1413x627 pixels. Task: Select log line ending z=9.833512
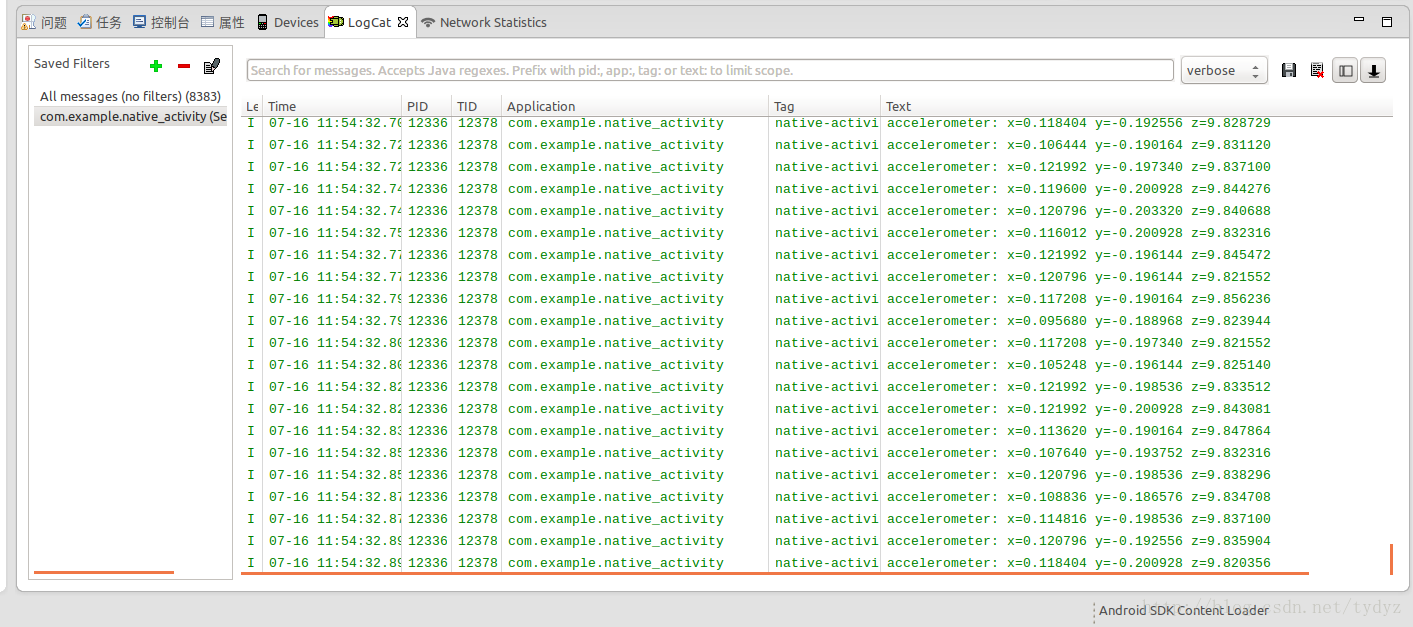[818, 387]
